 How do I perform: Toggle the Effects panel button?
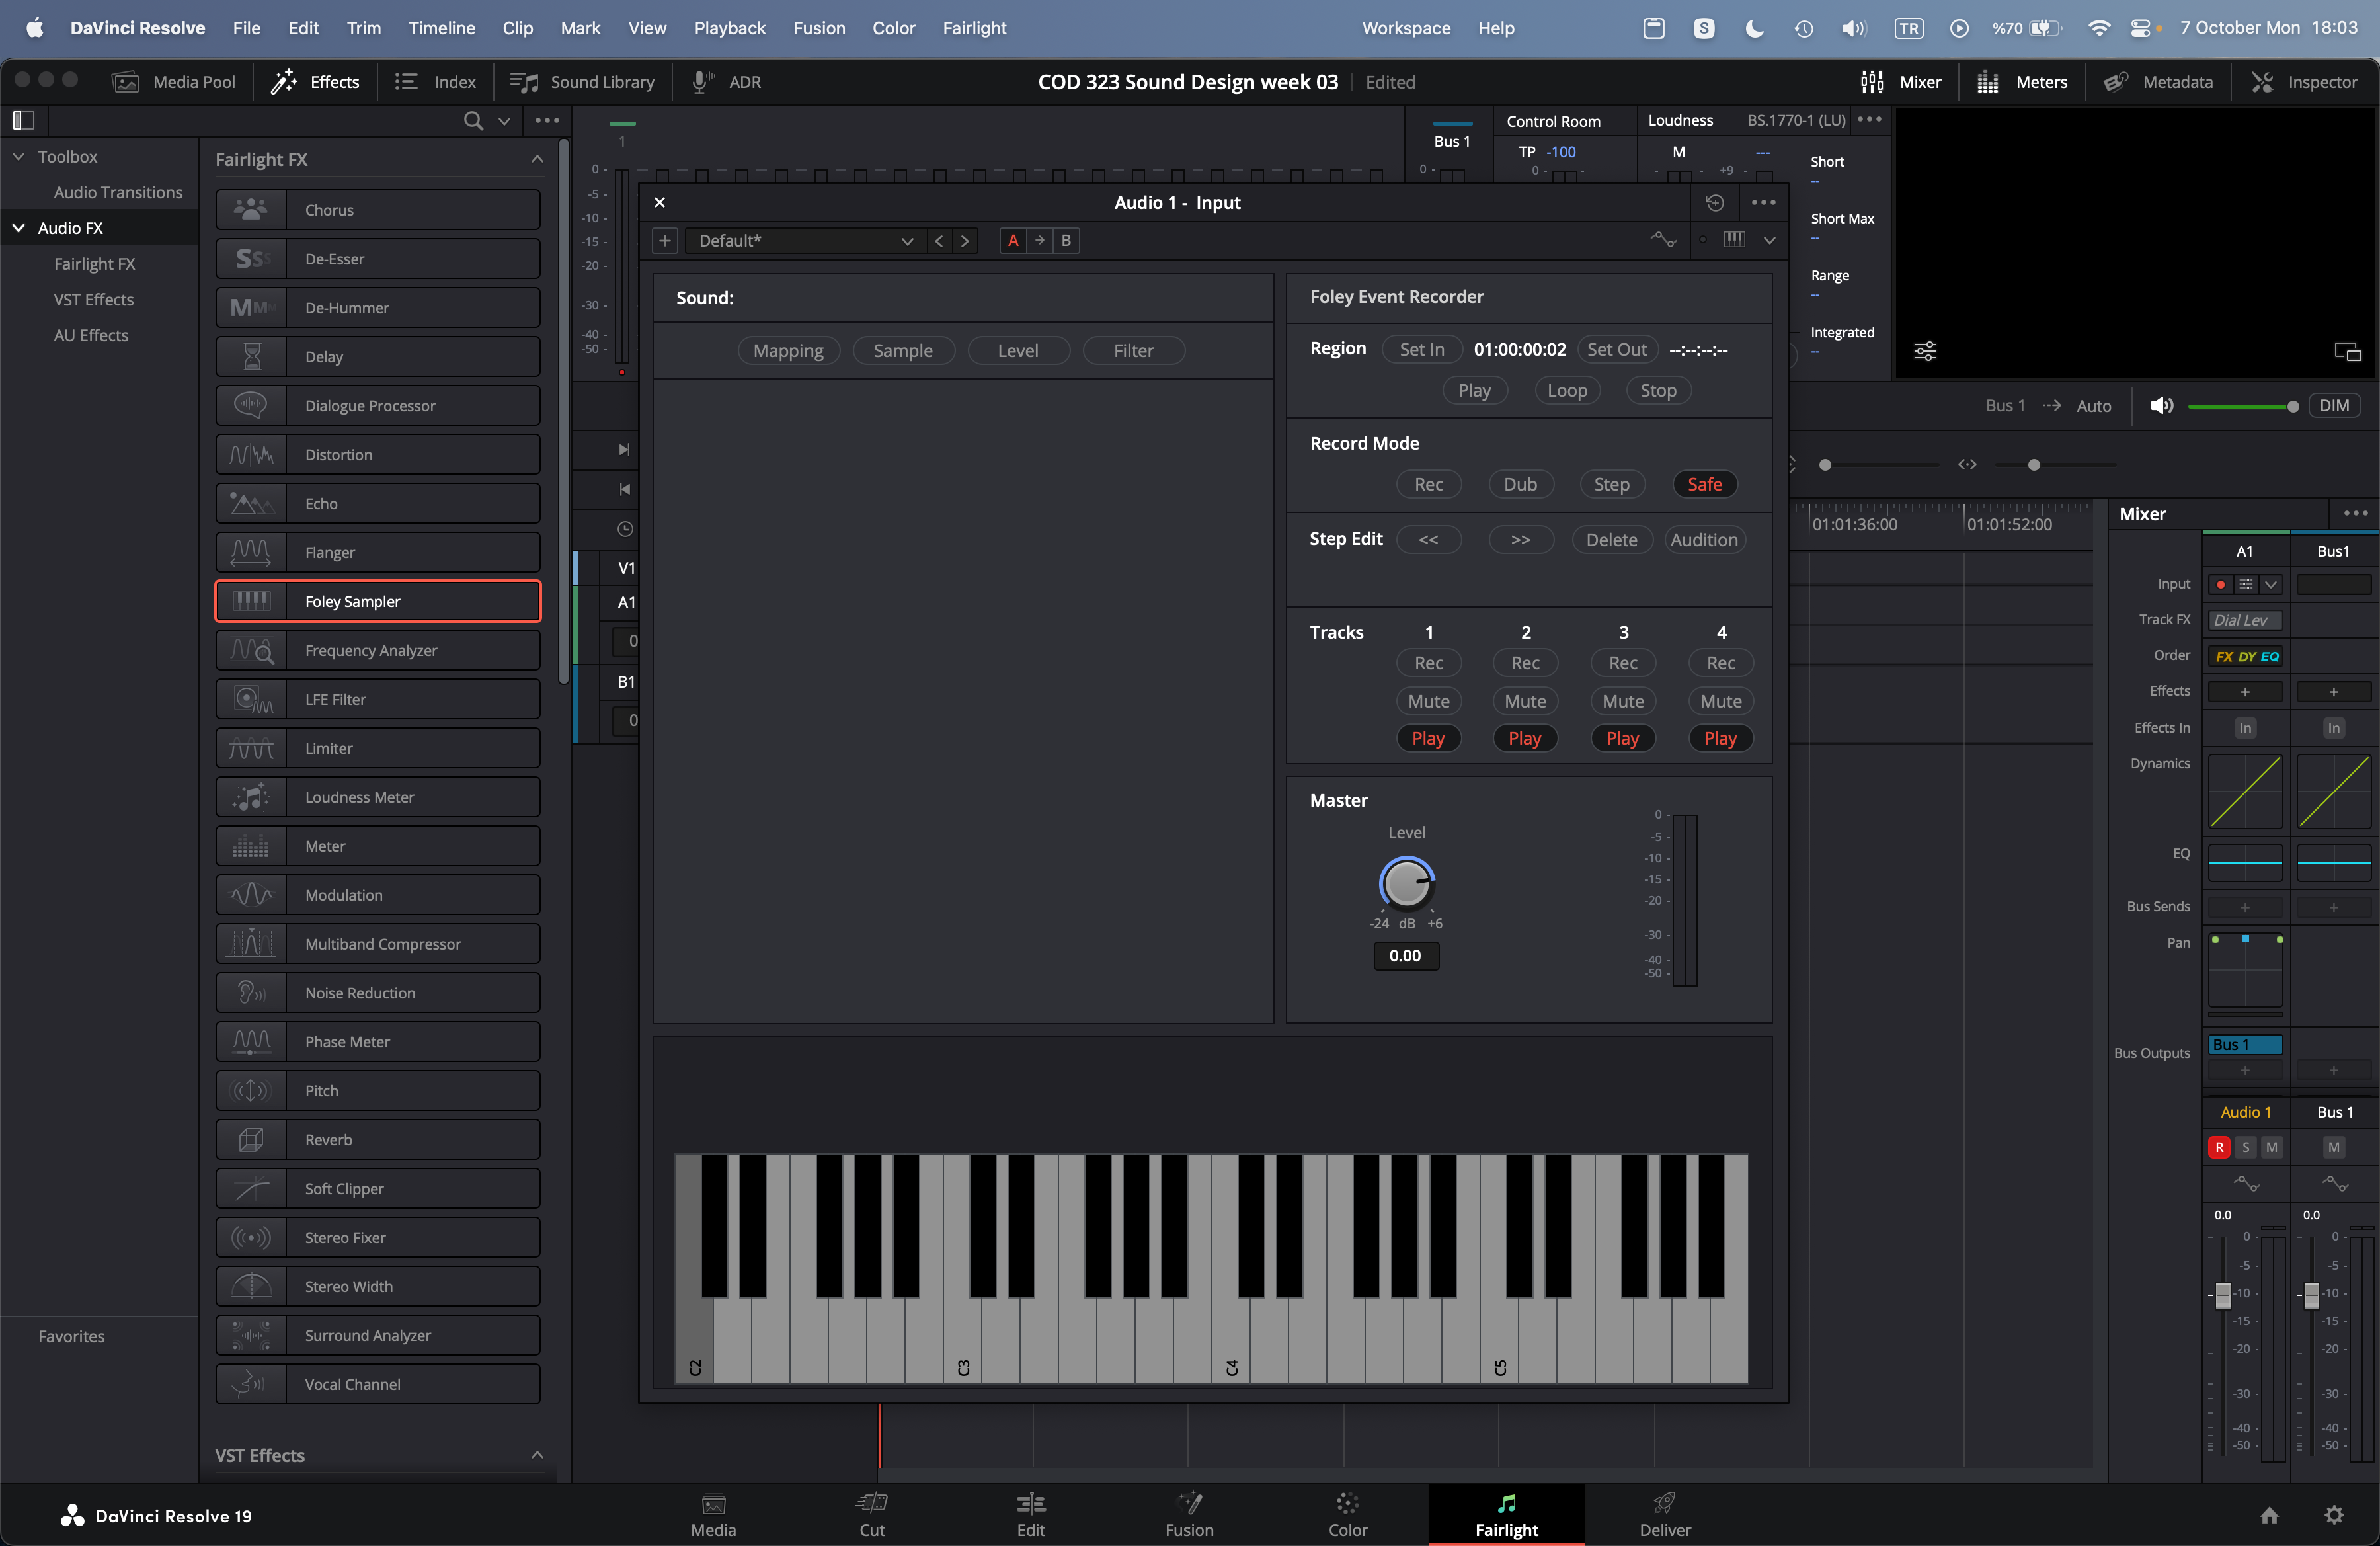click(x=314, y=82)
